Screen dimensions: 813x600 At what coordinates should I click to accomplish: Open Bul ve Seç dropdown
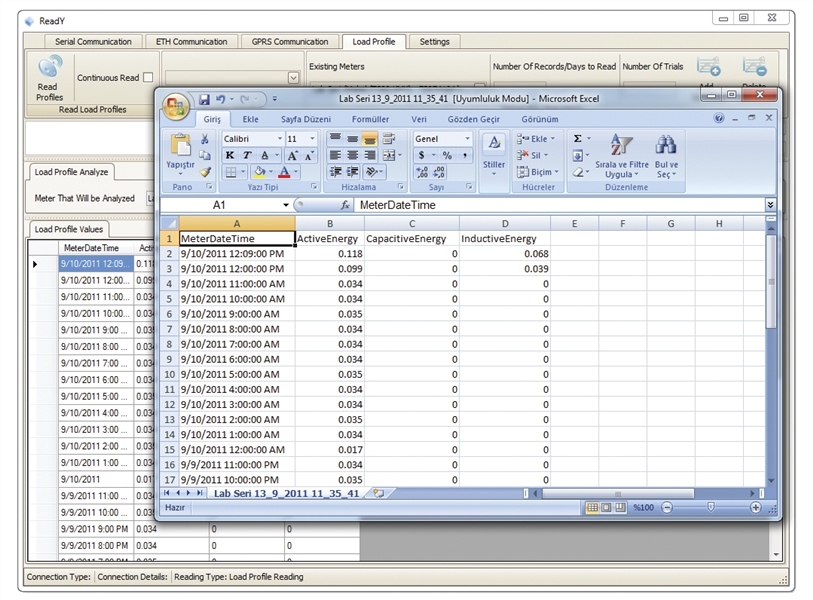tap(666, 156)
